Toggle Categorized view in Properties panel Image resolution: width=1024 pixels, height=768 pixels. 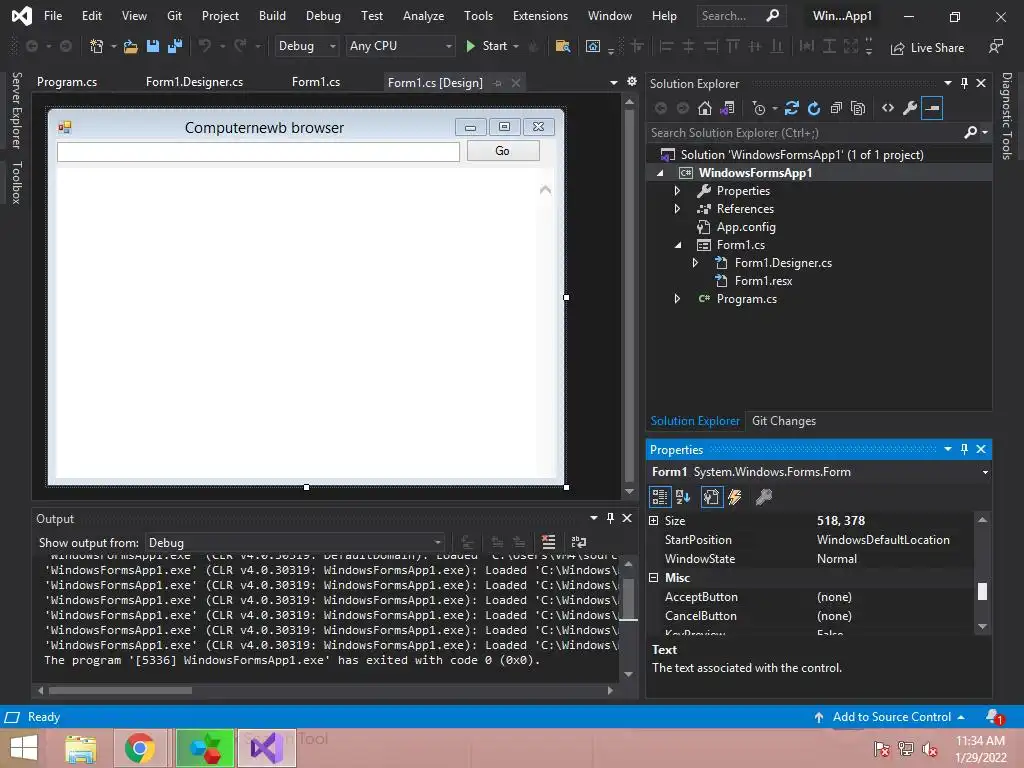(x=660, y=497)
